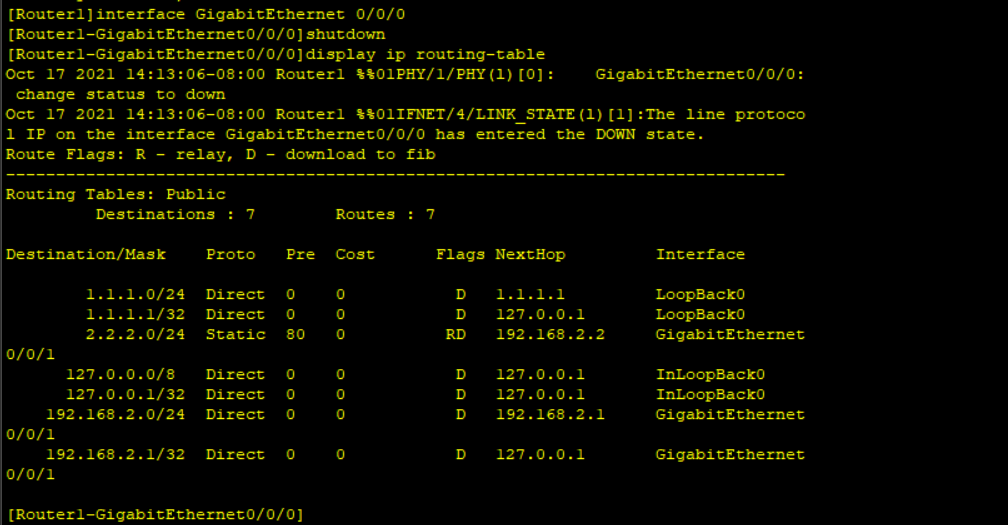The width and height of the screenshot is (1008, 525).
Task: Click next hop '192.168.2.2'
Action: (550, 334)
